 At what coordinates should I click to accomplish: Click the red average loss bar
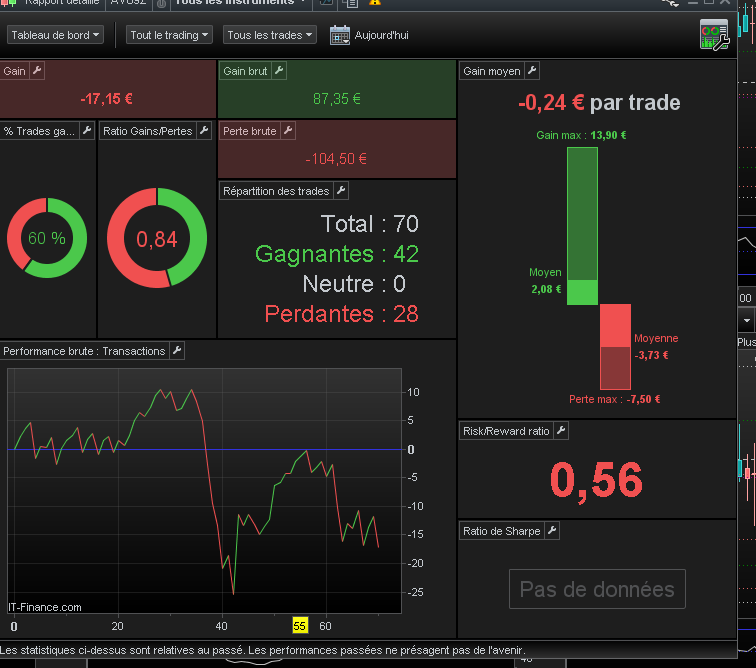(x=615, y=326)
